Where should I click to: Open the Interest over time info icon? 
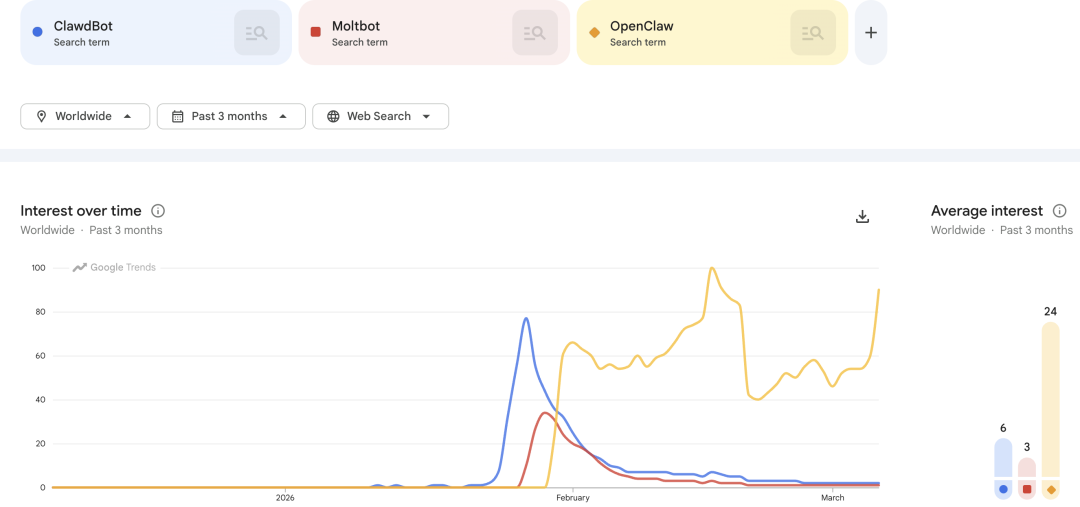coord(158,211)
